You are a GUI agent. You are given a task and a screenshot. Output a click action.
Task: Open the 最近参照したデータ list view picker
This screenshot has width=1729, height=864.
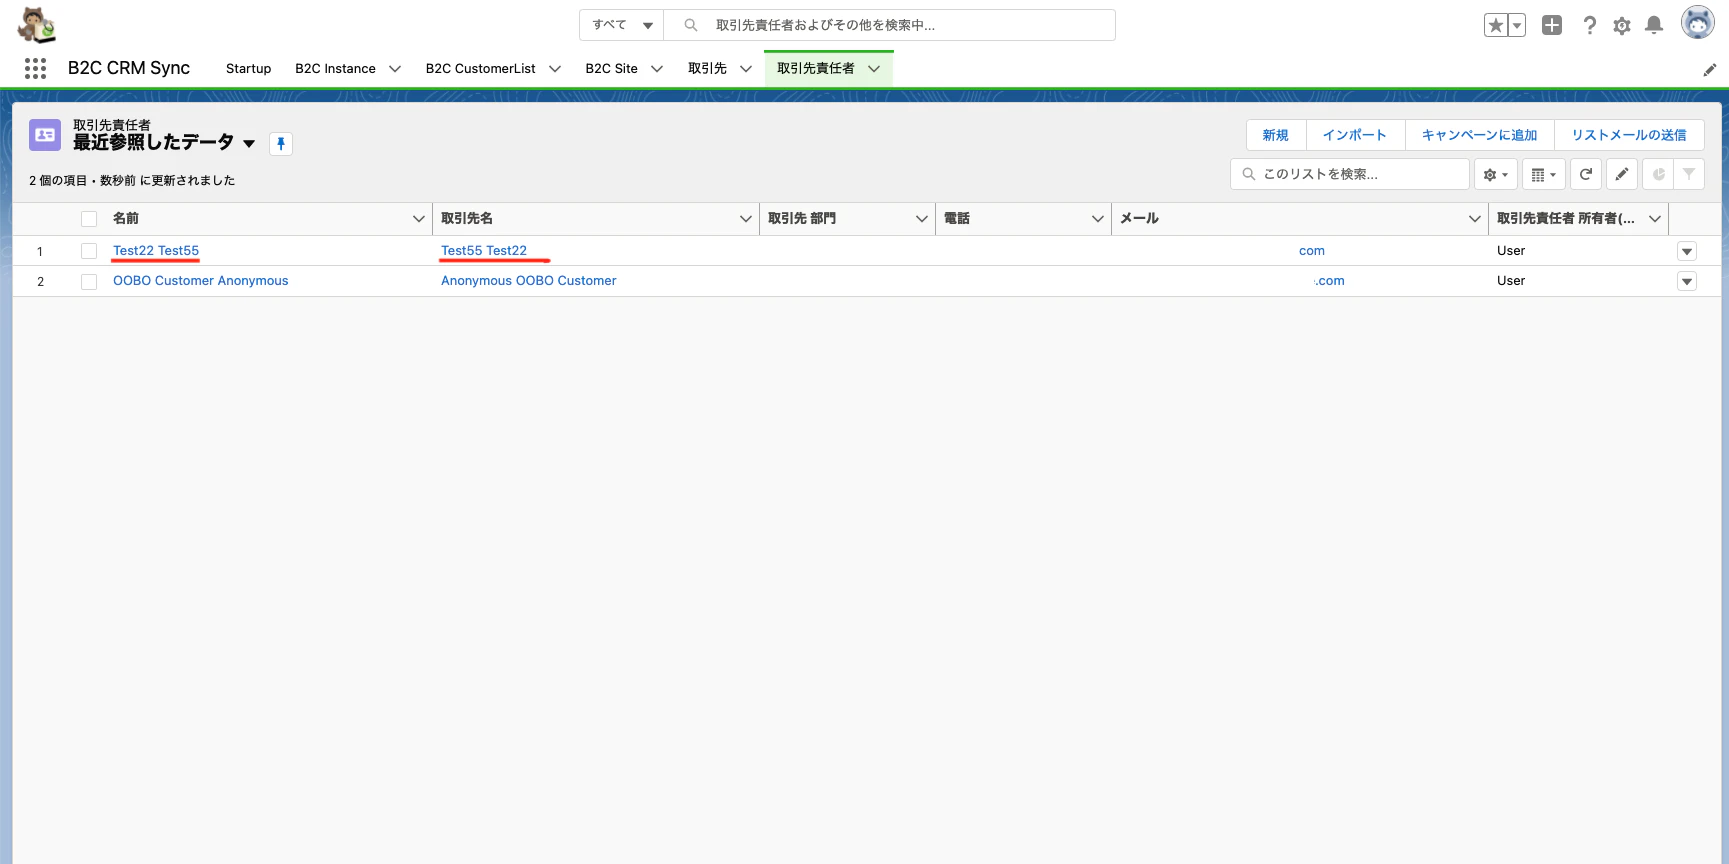click(249, 144)
